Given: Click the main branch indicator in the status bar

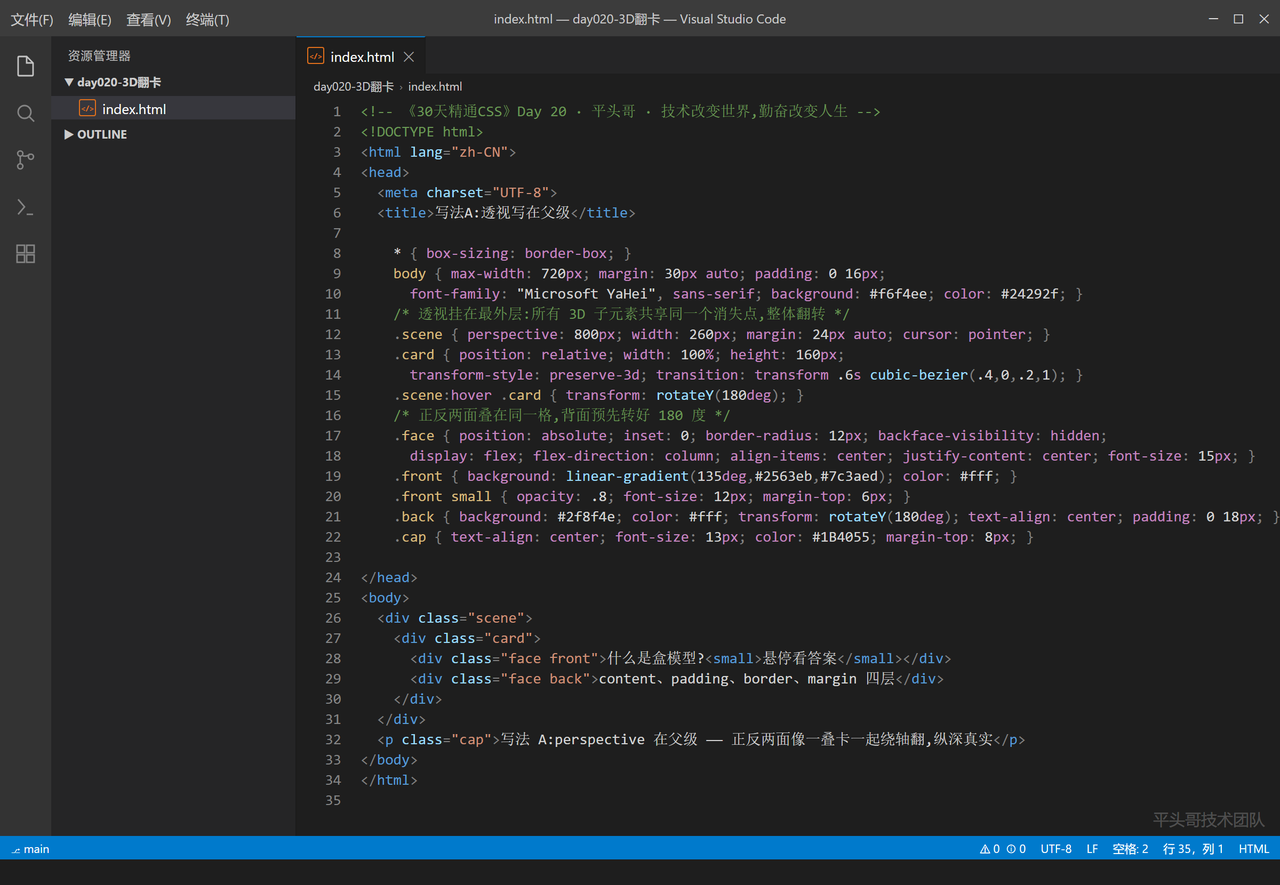Looking at the screenshot, I should [x=30, y=849].
